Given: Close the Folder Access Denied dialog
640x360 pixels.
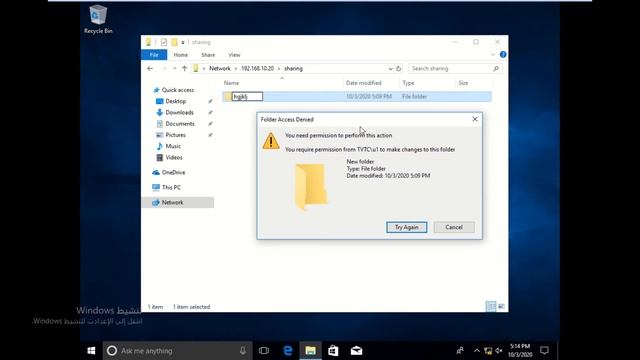Looking at the screenshot, I should pyautogui.click(x=475, y=119).
